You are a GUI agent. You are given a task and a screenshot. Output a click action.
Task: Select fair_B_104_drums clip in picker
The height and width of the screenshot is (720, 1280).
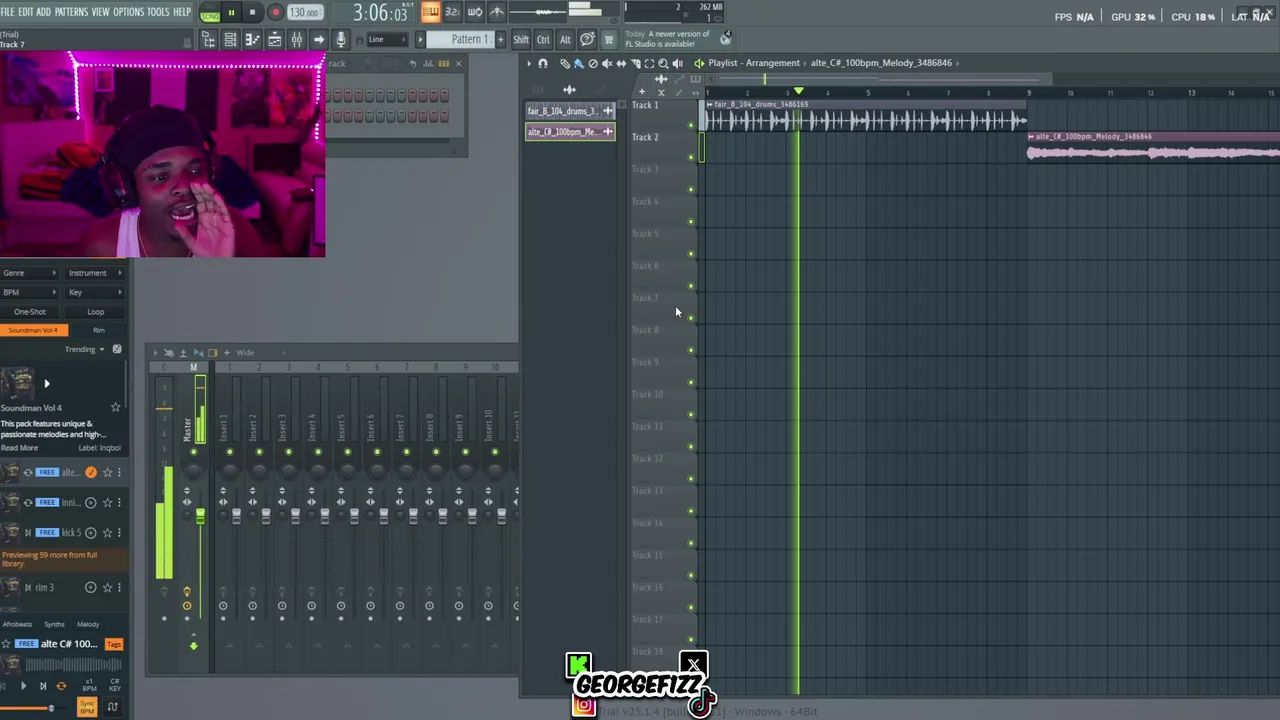[570, 111]
